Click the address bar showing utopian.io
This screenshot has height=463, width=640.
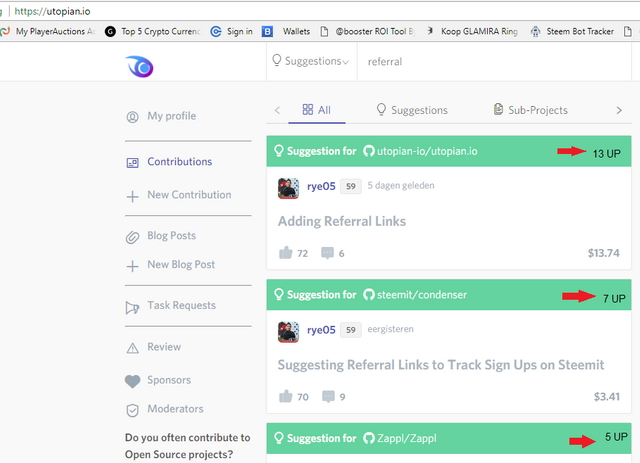(52, 11)
